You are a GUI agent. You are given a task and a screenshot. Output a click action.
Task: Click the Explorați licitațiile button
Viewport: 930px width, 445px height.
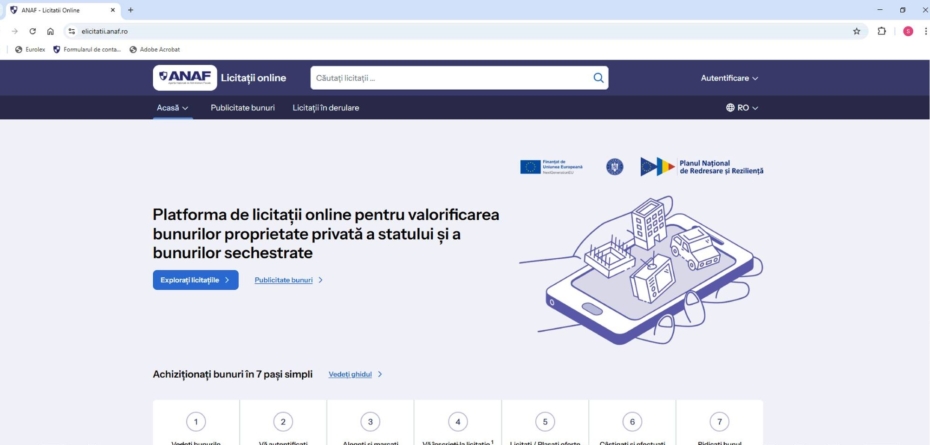[196, 280]
